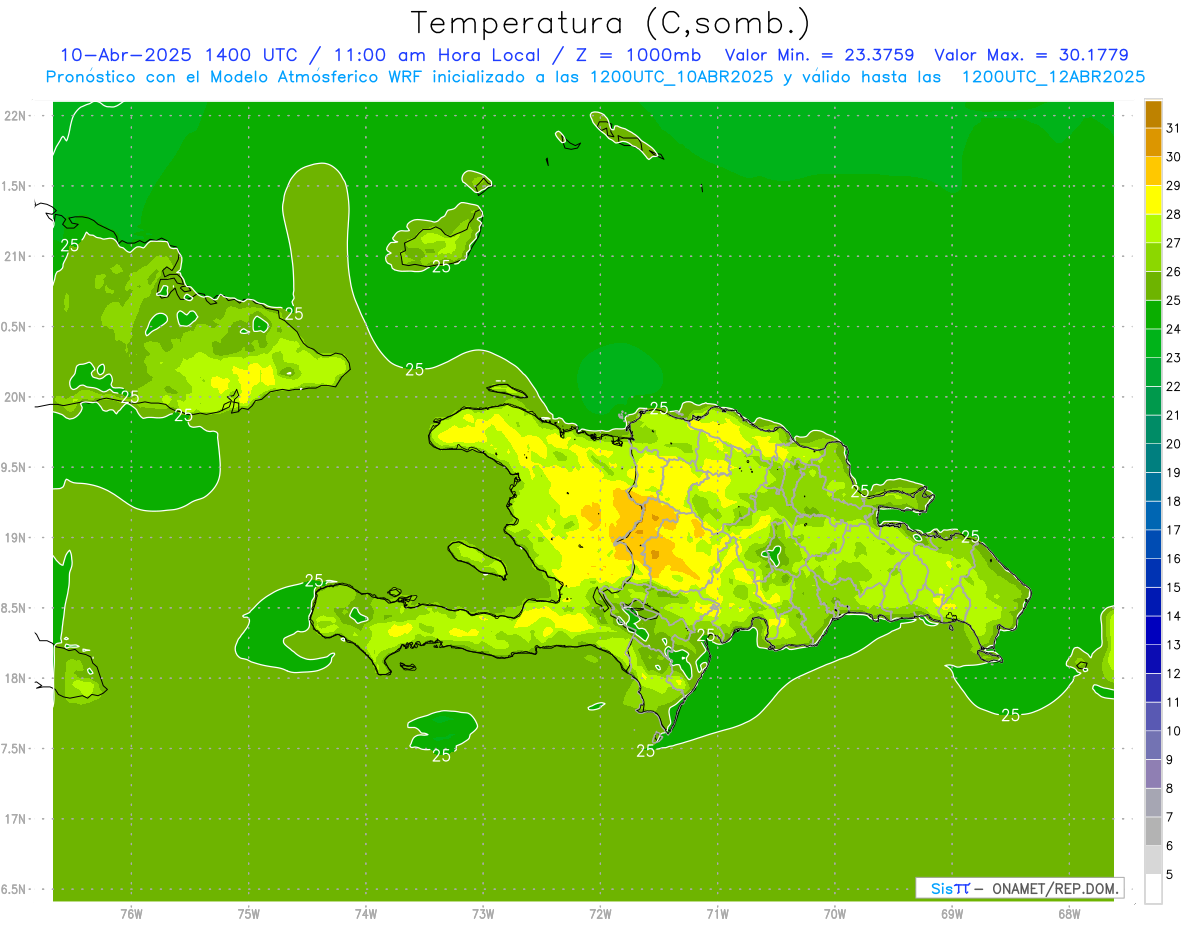Click the longitude label "72W"

[601, 914]
